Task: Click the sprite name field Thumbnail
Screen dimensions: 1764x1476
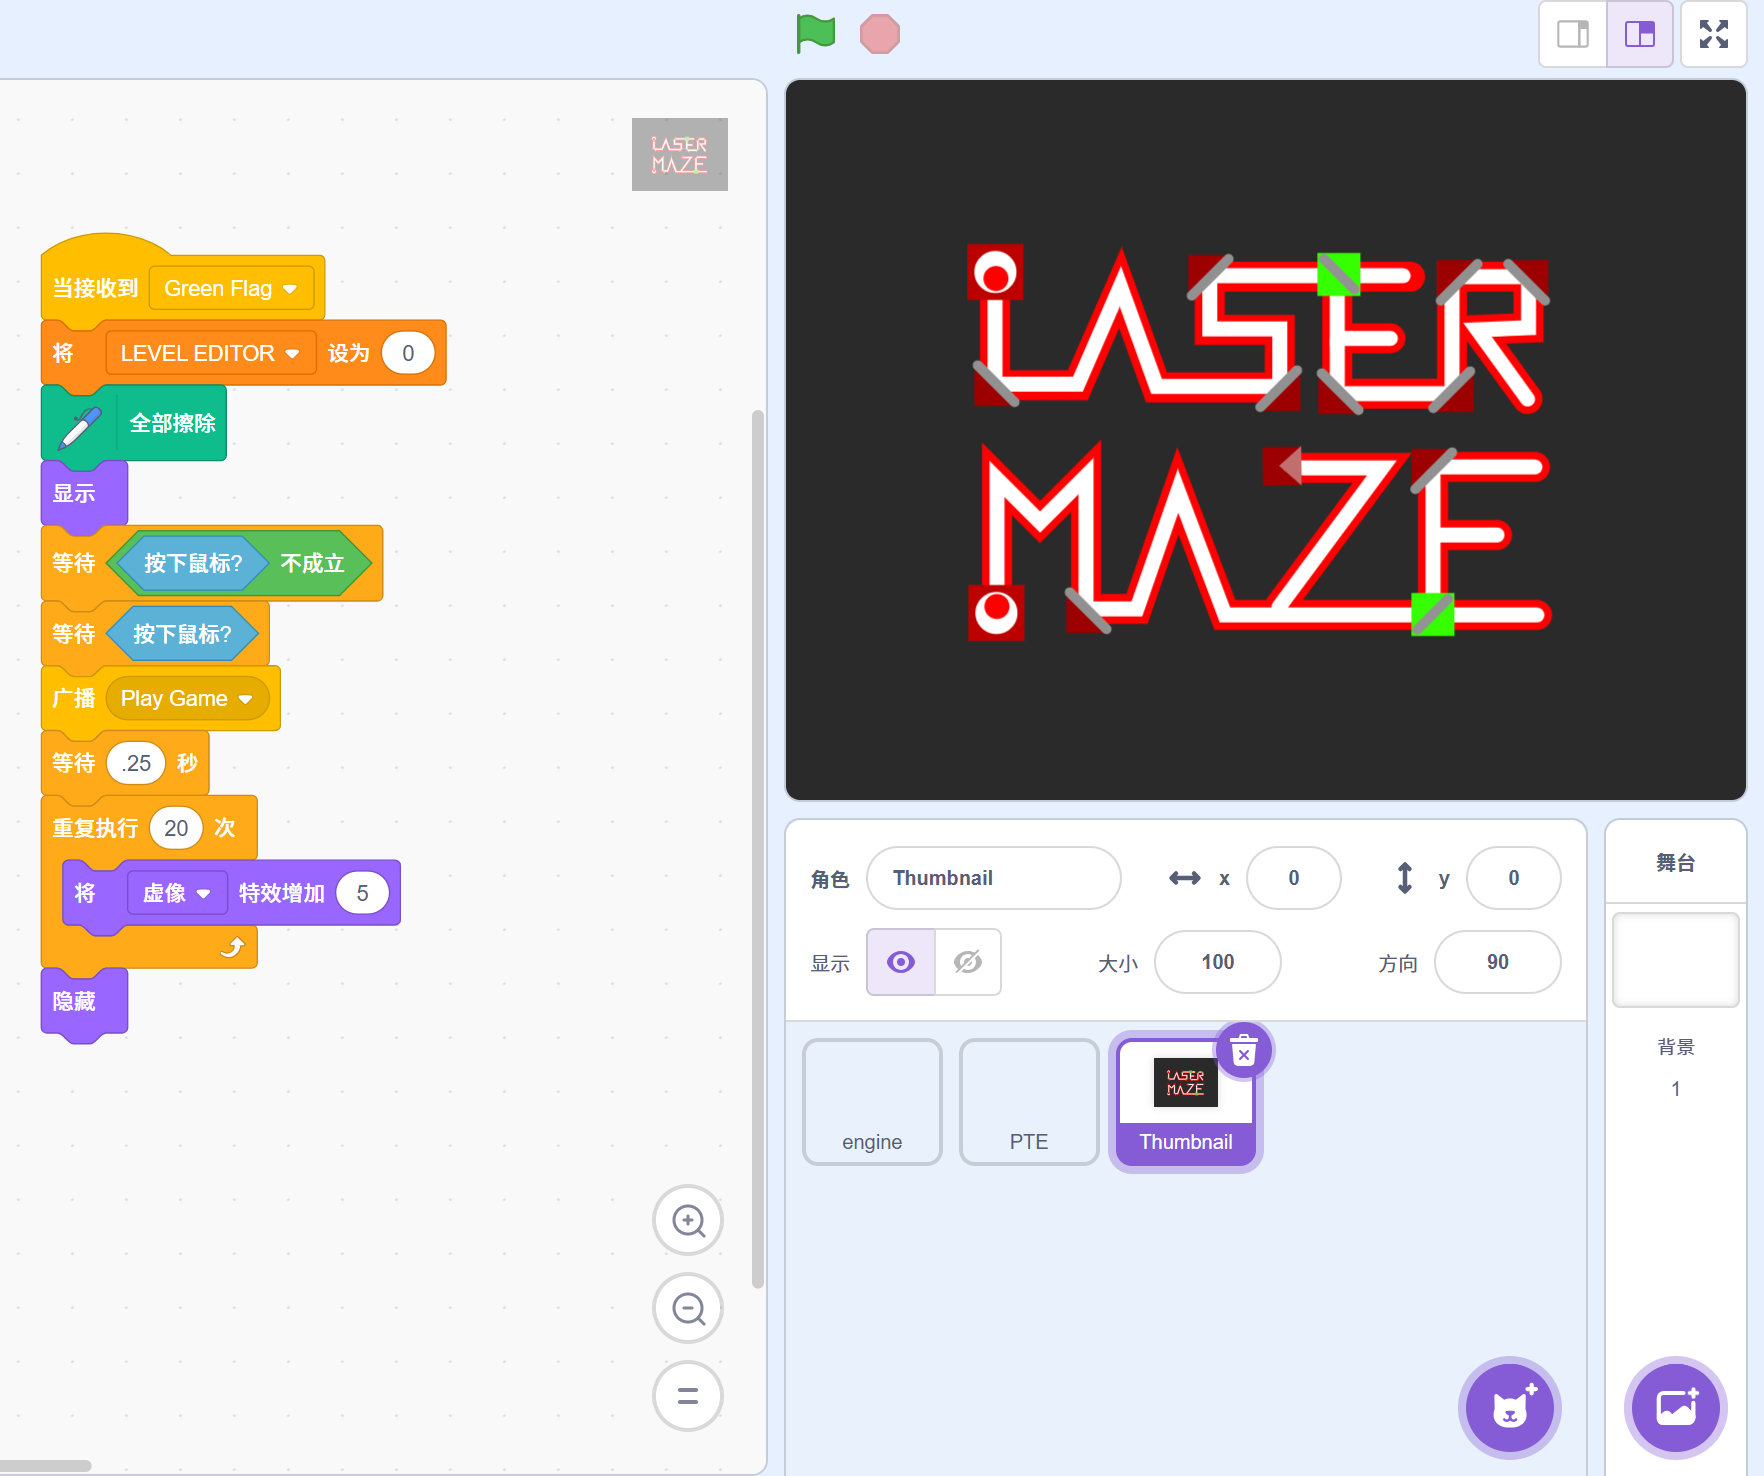Action: [992, 878]
